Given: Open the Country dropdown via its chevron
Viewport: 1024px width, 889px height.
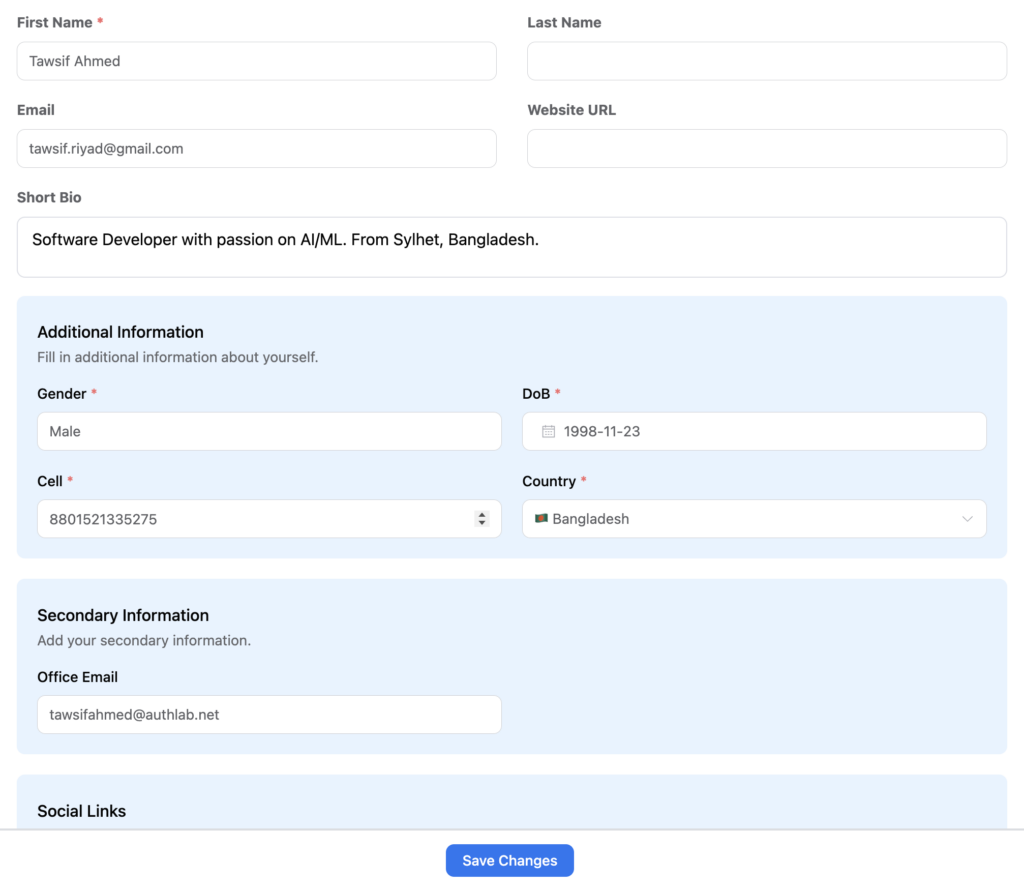Looking at the screenshot, I should (x=967, y=519).
